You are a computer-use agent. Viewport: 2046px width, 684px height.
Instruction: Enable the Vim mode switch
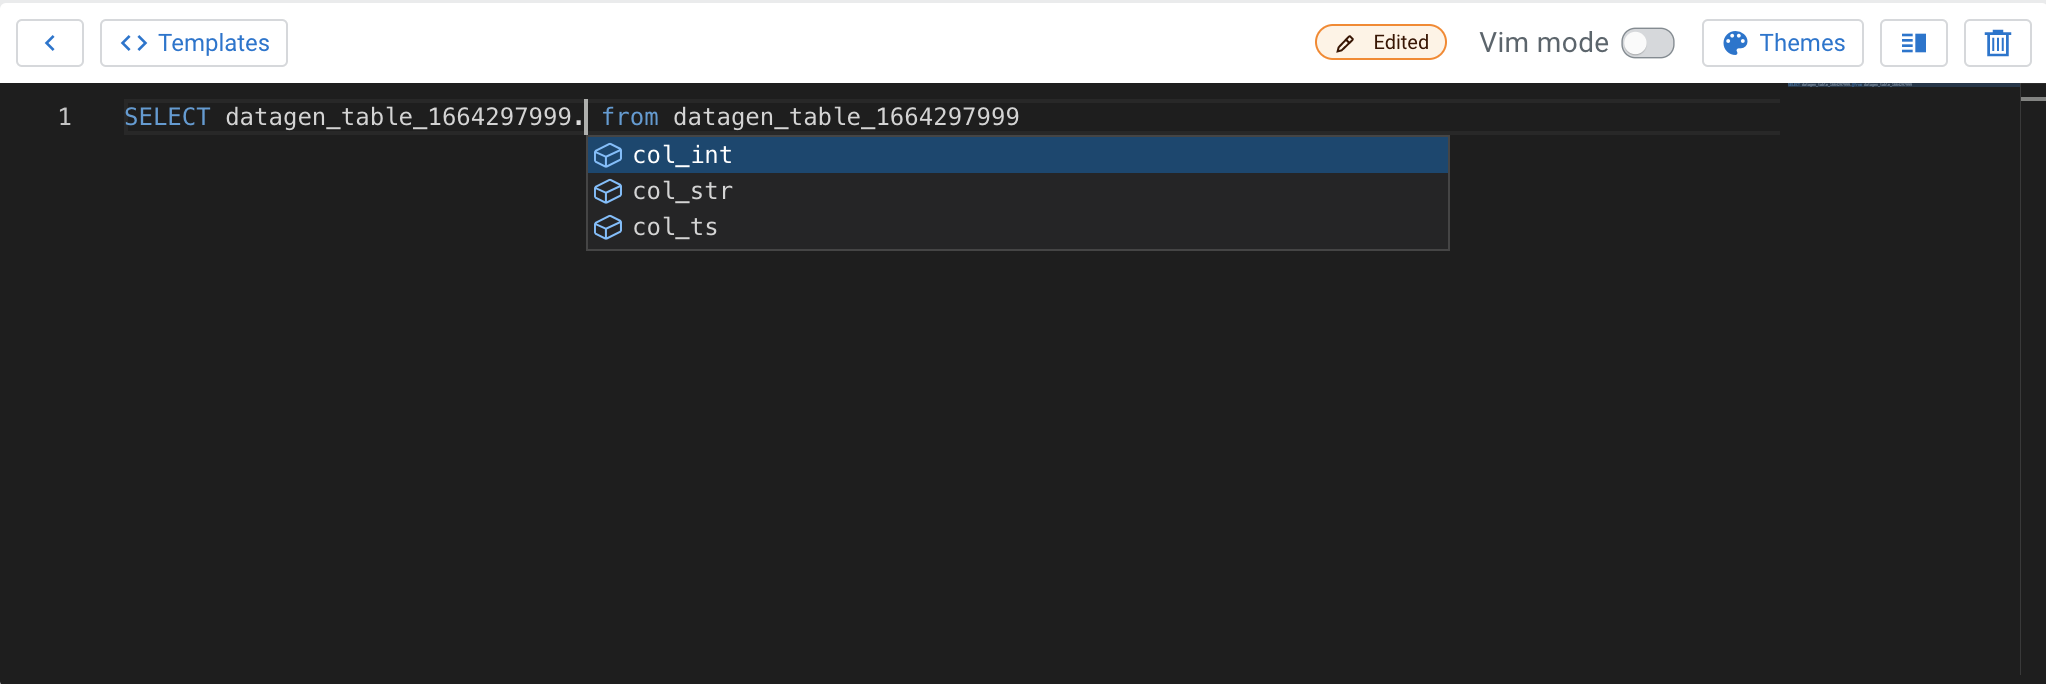(1648, 43)
